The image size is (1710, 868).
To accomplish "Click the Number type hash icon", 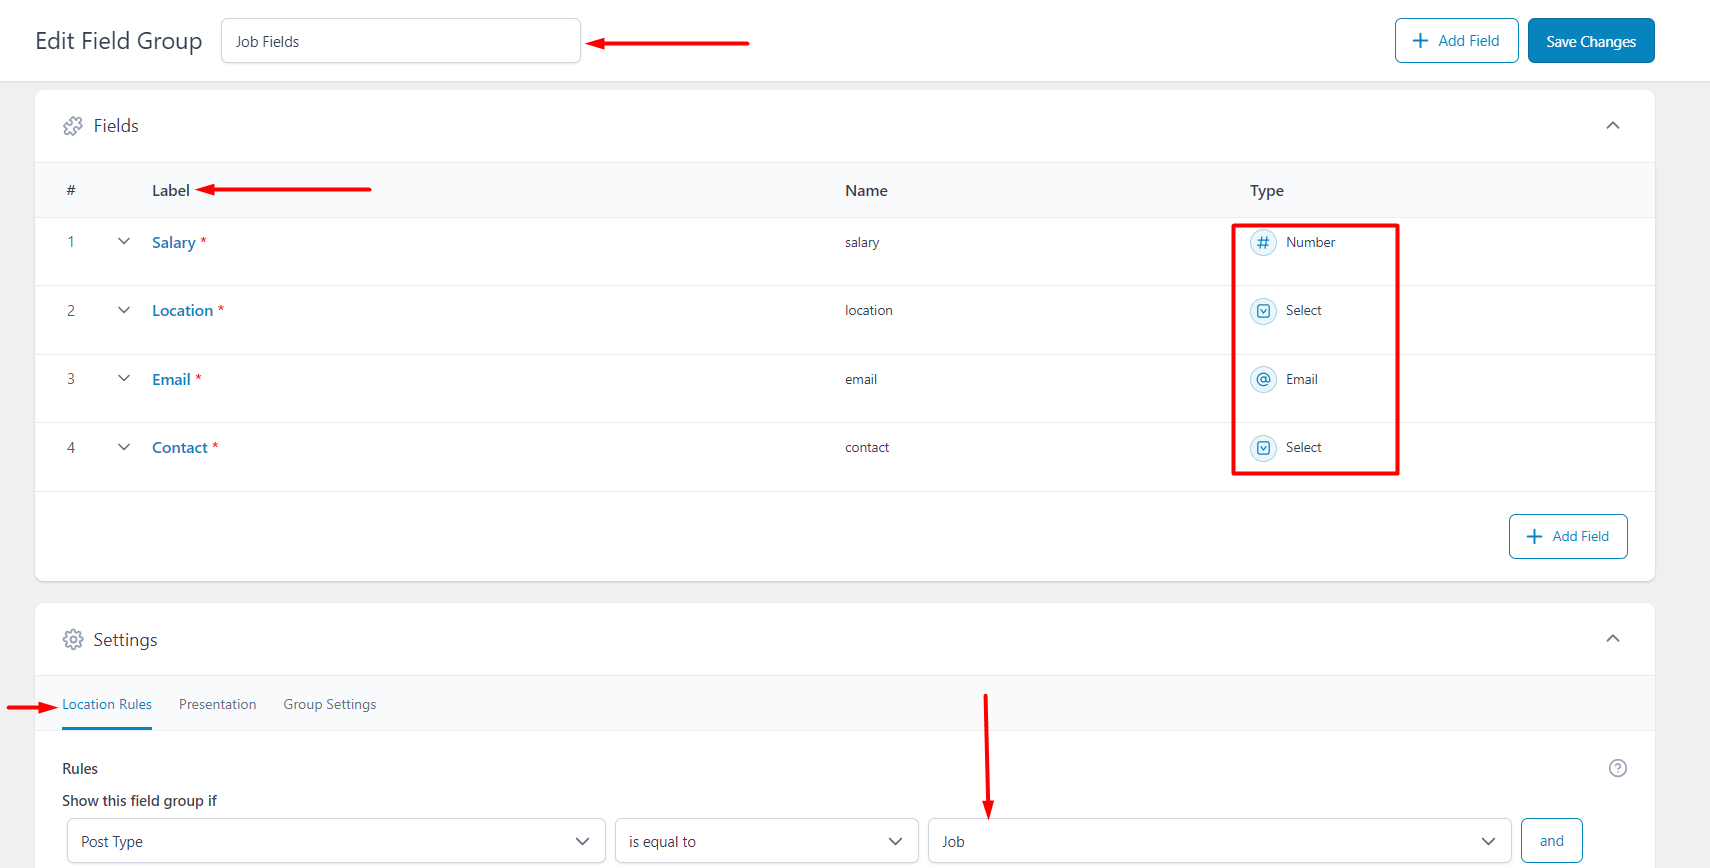I will pos(1263,243).
